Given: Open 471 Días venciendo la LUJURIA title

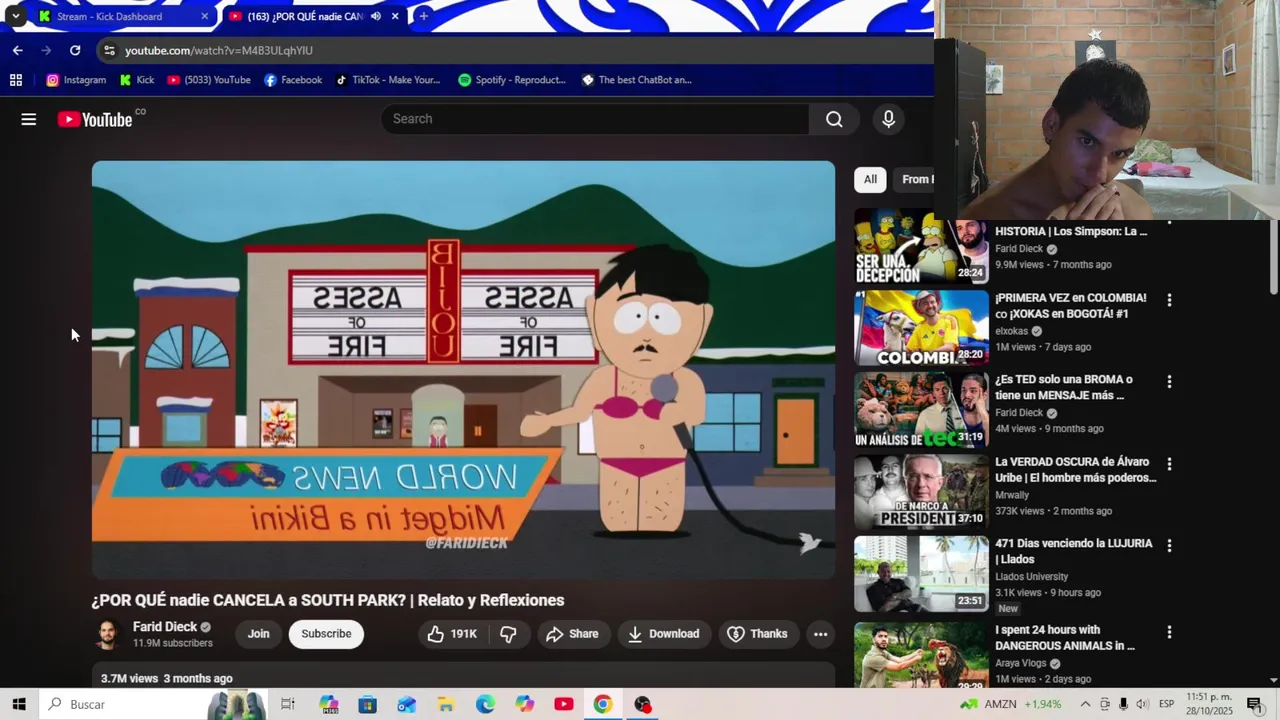Looking at the screenshot, I should click(1073, 552).
